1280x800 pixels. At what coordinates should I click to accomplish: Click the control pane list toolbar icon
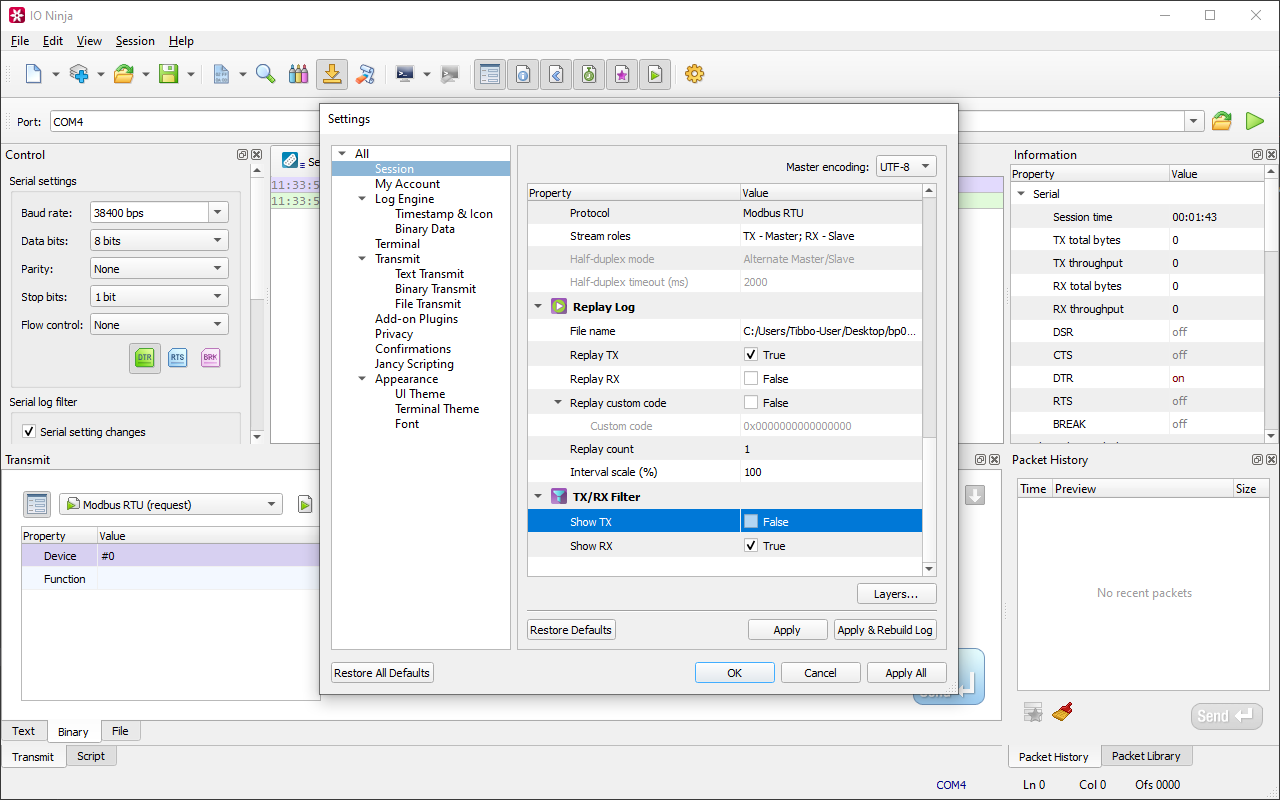coord(489,74)
